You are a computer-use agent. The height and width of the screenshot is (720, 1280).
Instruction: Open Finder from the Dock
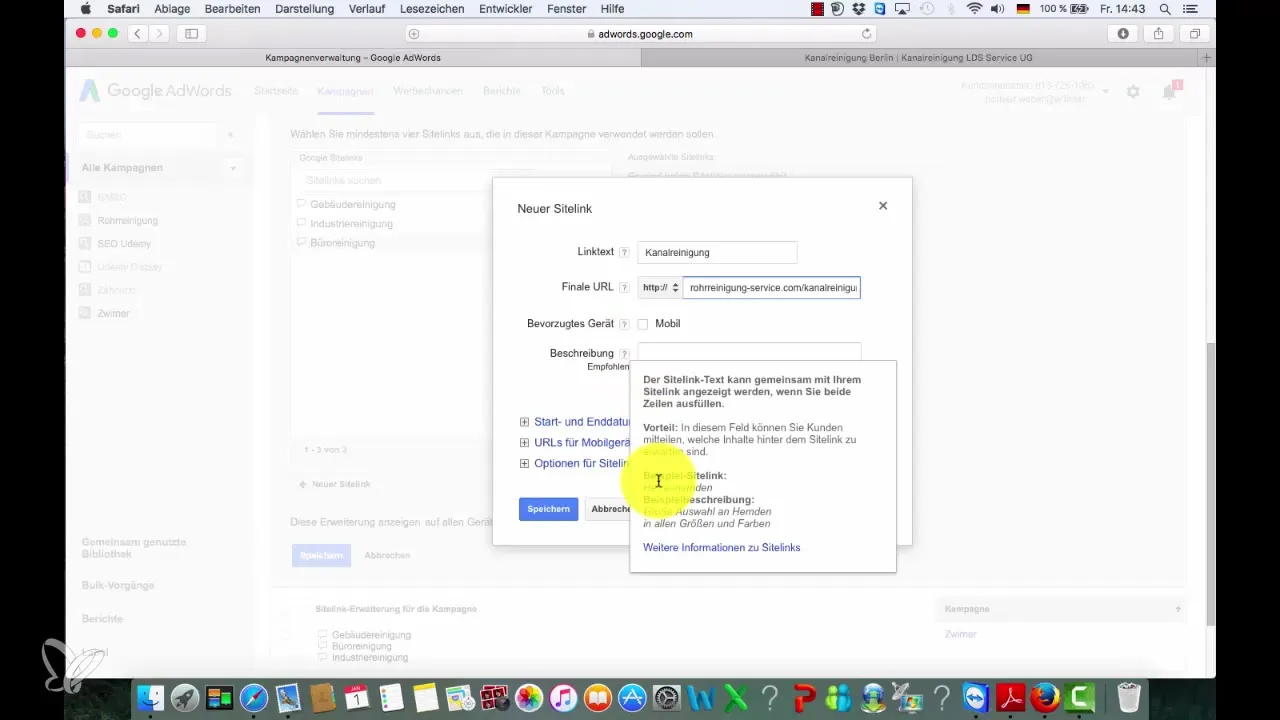pyautogui.click(x=149, y=697)
